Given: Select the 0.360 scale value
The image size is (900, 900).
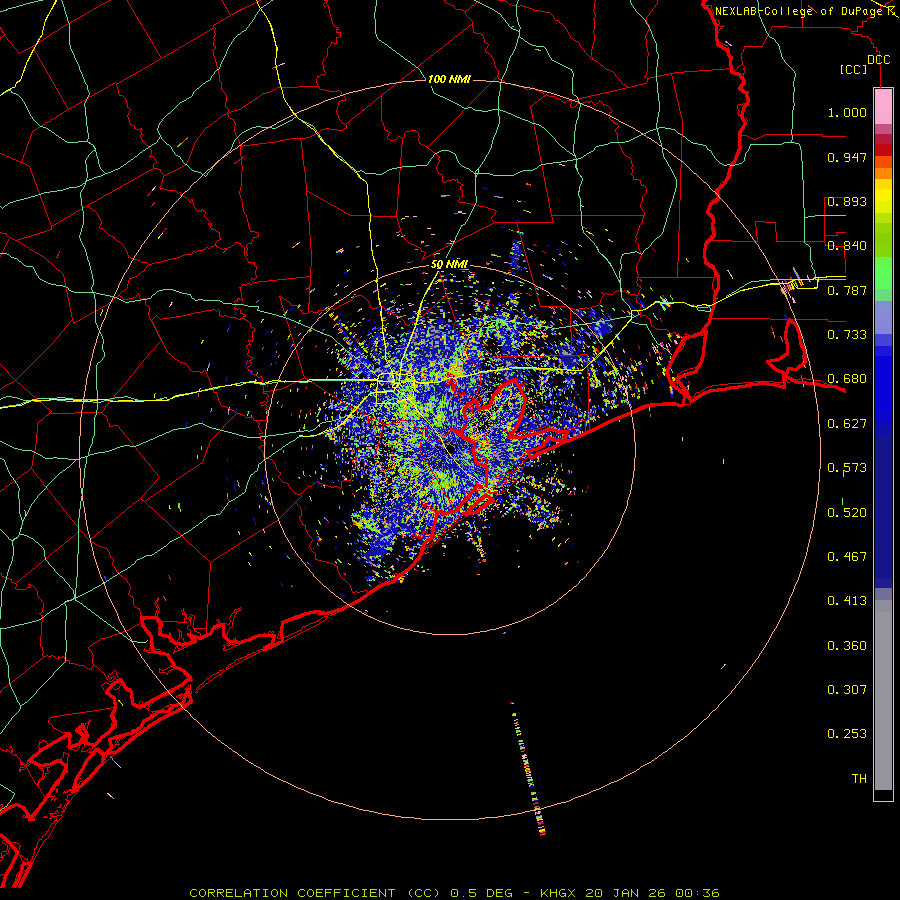Looking at the screenshot, I should click(847, 646).
